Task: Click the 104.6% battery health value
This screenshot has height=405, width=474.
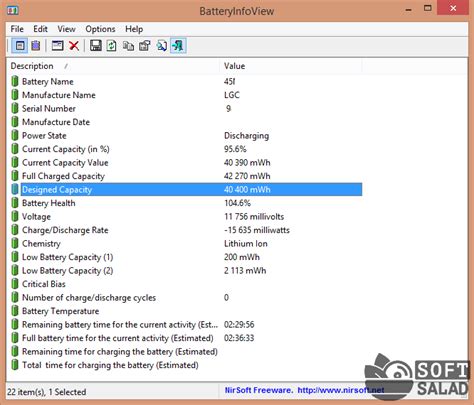Action: (x=237, y=203)
